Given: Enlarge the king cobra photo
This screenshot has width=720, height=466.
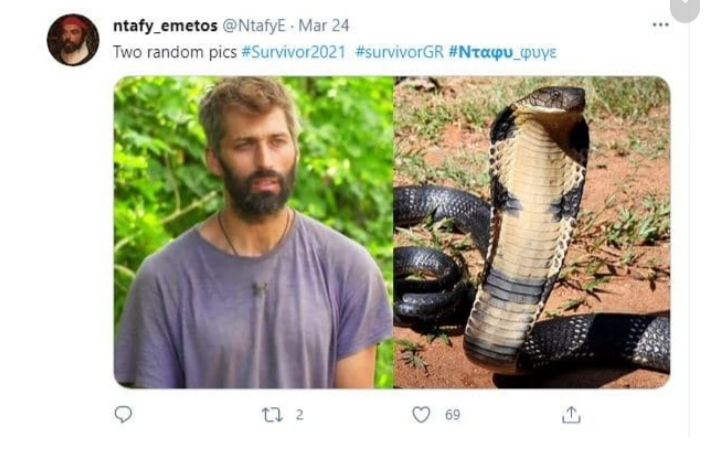Looking at the screenshot, I should pyautogui.click(x=532, y=232).
